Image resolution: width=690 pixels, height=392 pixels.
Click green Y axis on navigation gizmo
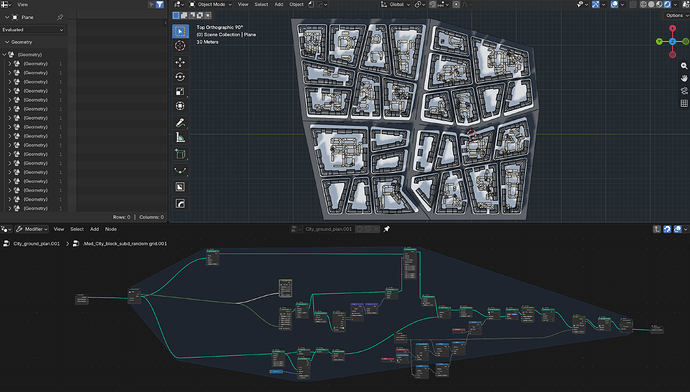point(659,41)
